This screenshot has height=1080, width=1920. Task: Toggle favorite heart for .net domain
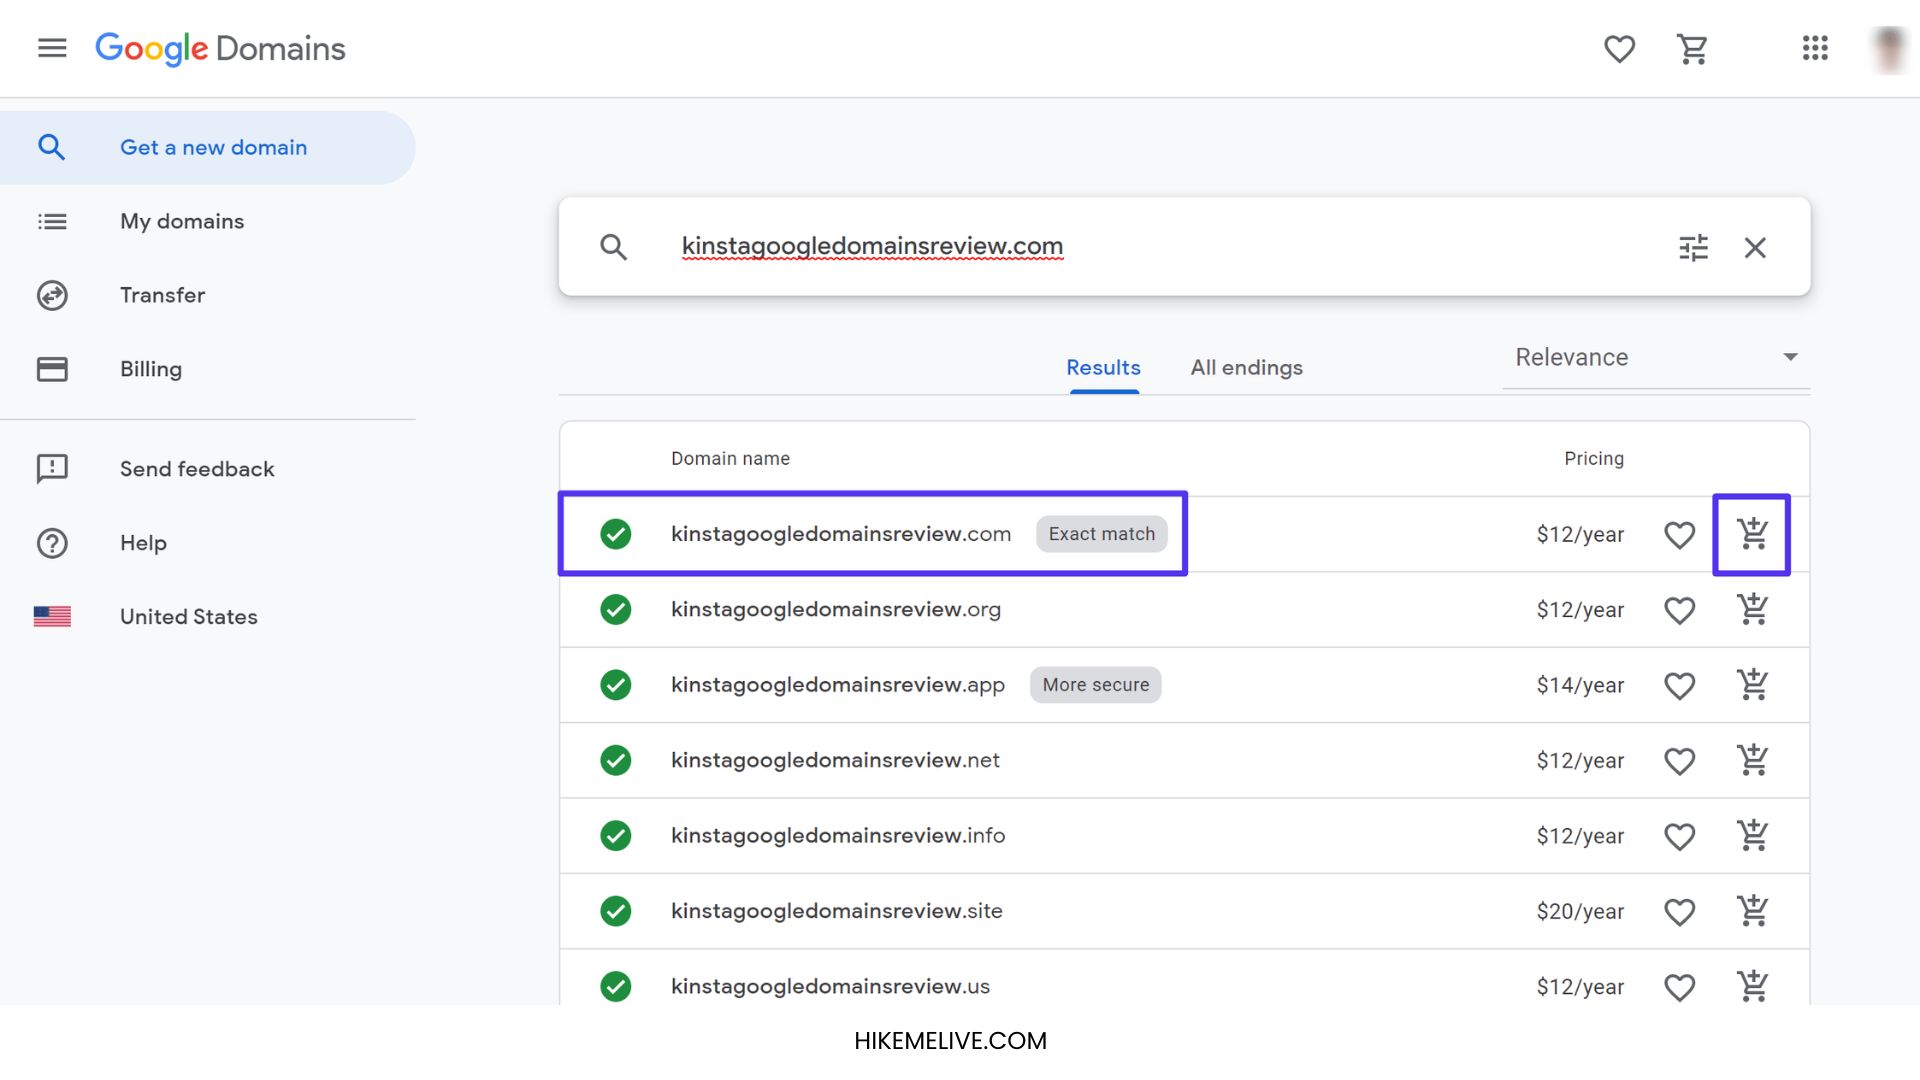1680,760
